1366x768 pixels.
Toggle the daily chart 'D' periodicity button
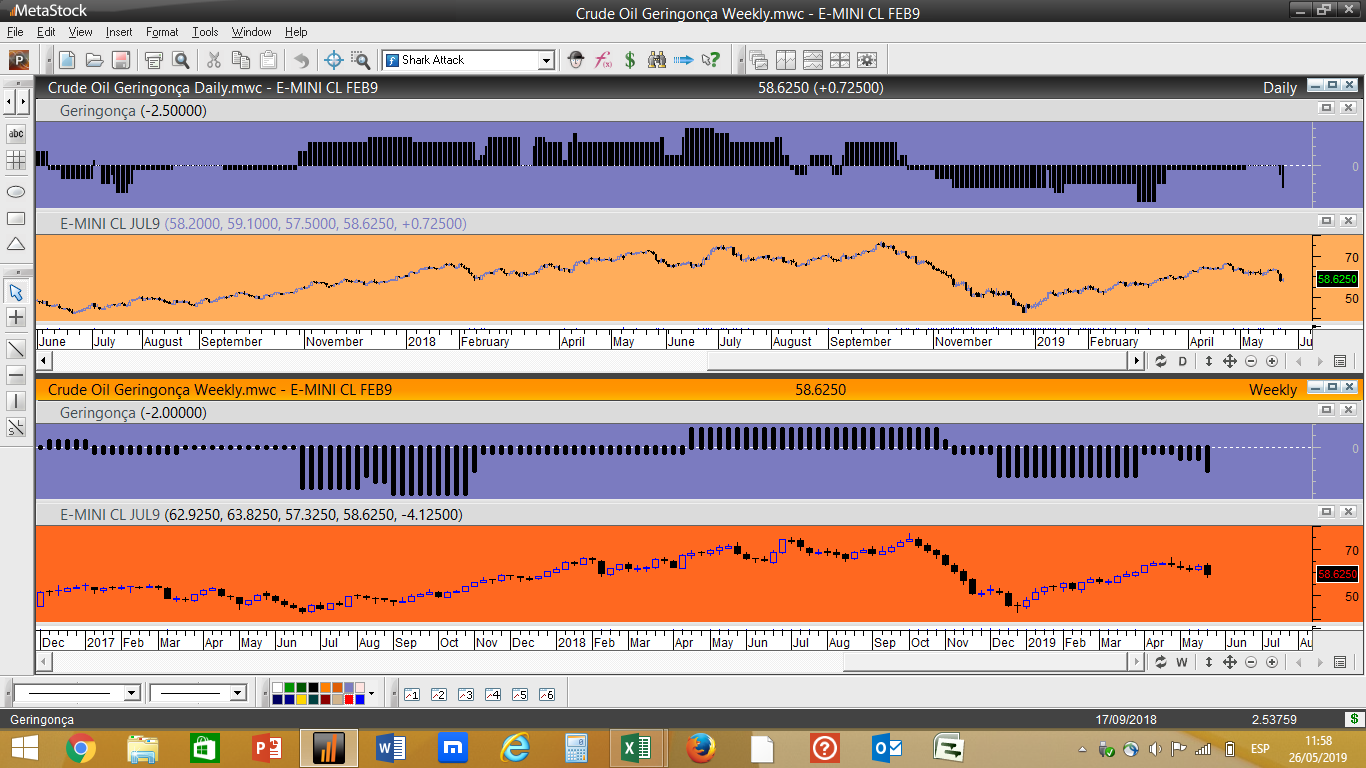[1181, 362]
